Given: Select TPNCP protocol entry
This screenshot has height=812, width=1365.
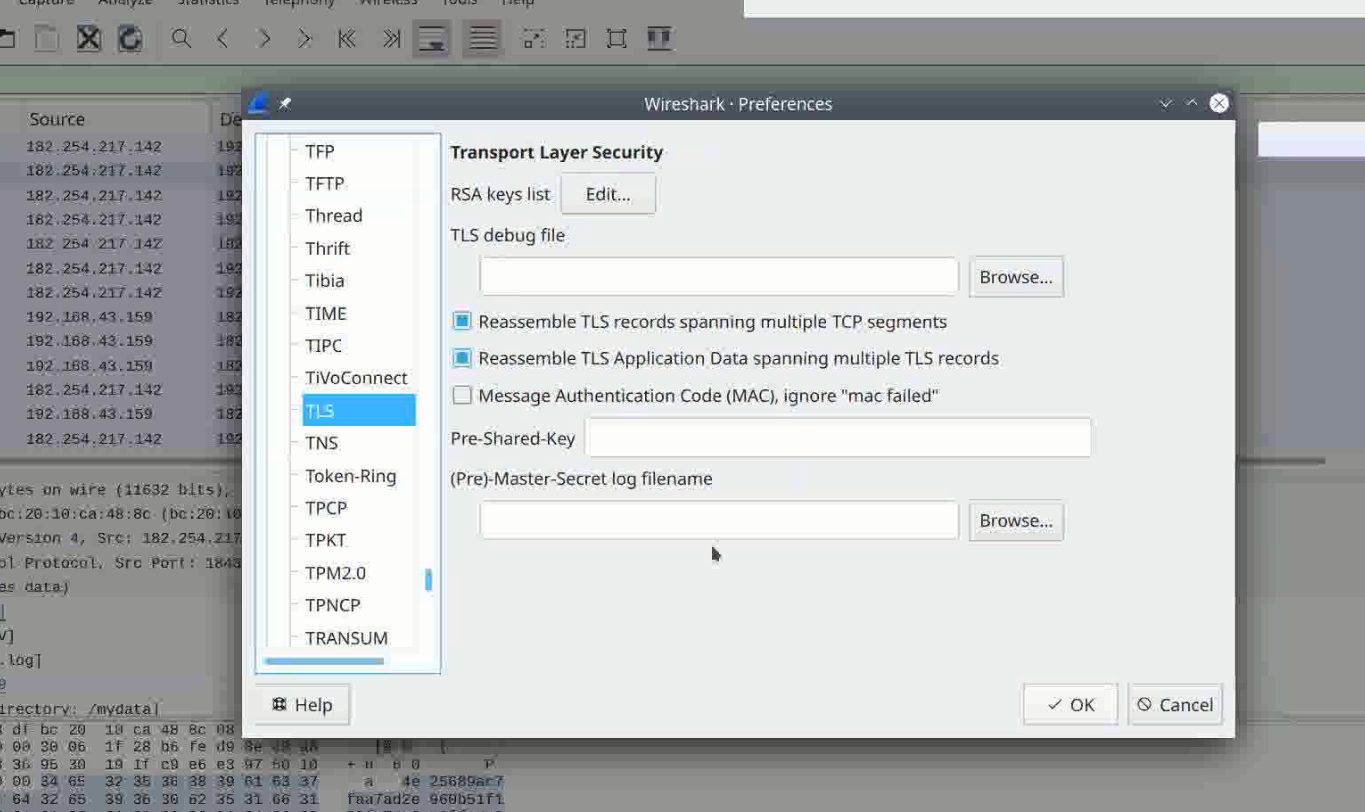Looking at the screenshot, I should pos(333,605).
